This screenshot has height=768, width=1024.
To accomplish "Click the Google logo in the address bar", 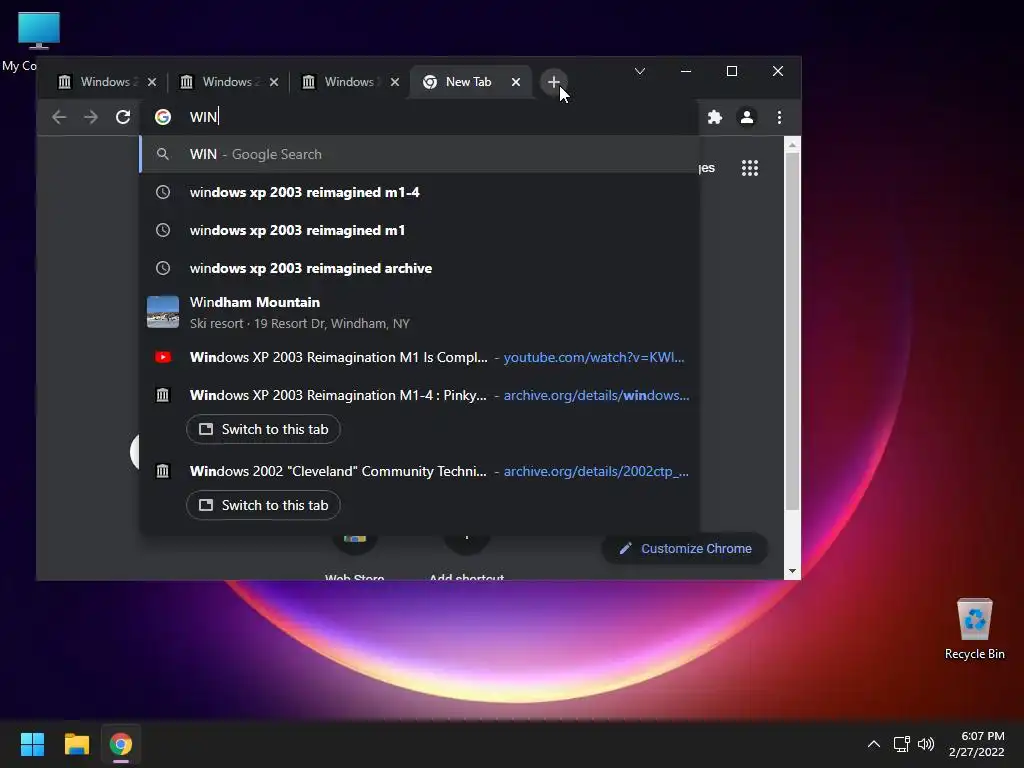I will pyautogui.click(x=163, y=117).
